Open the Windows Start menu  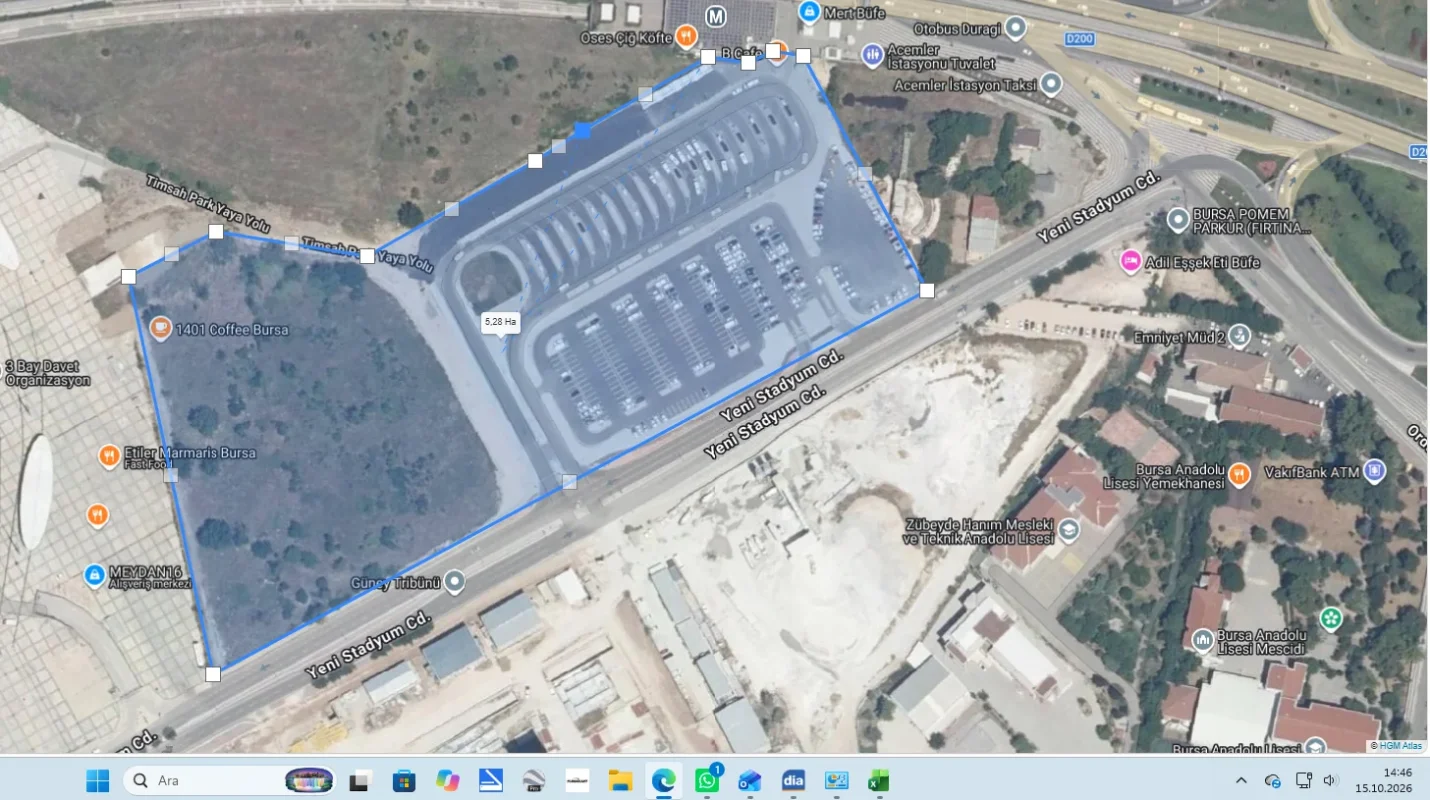click(x=98, y=780)
